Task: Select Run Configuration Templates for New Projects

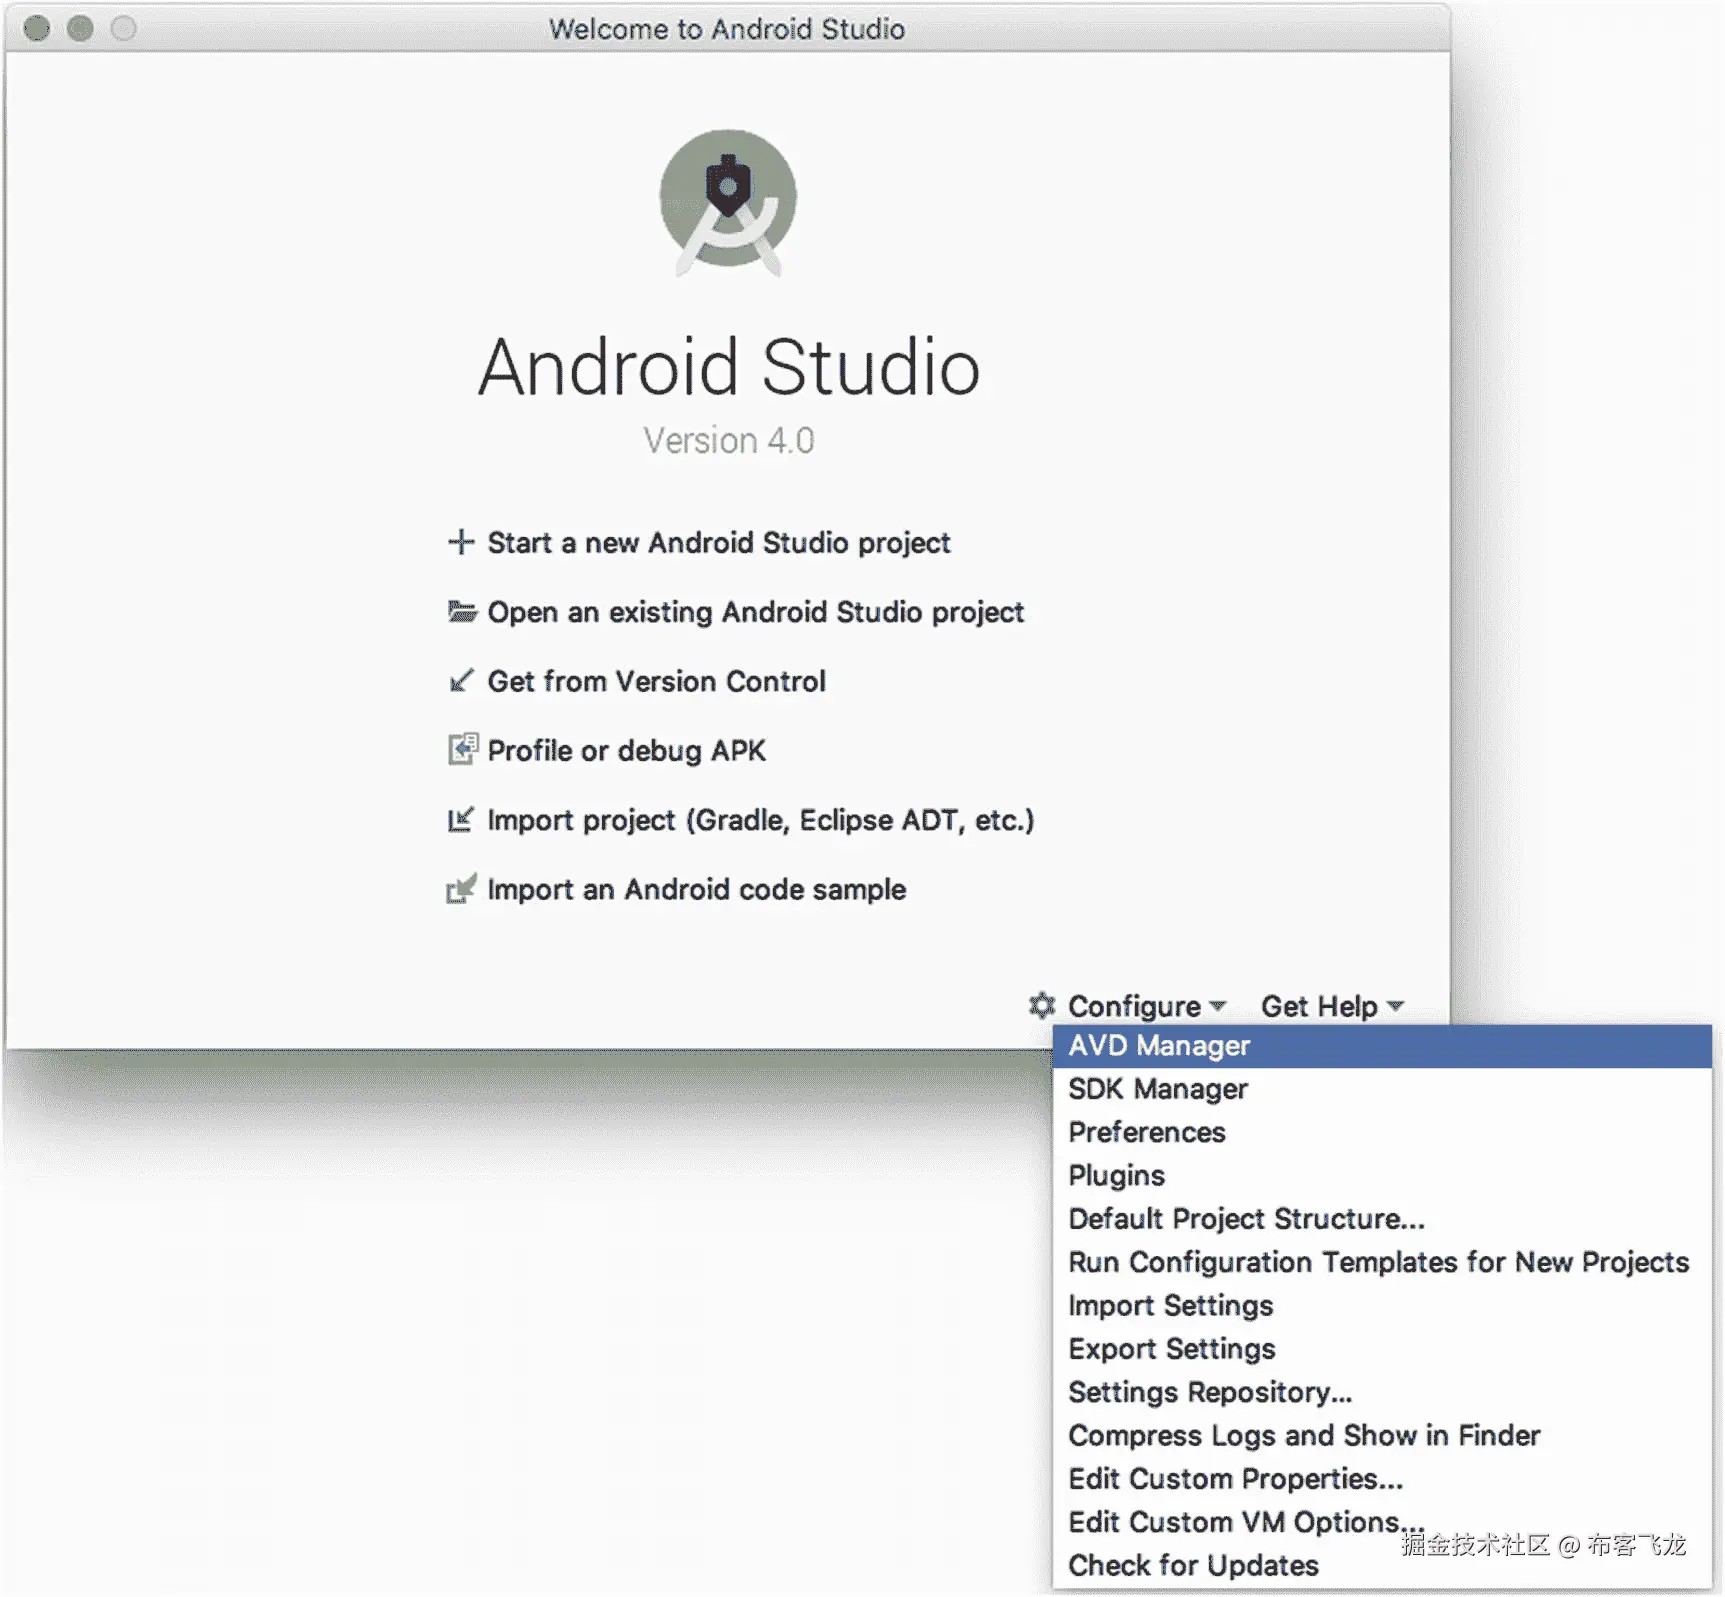Action: click(x=1382, y=1262)
